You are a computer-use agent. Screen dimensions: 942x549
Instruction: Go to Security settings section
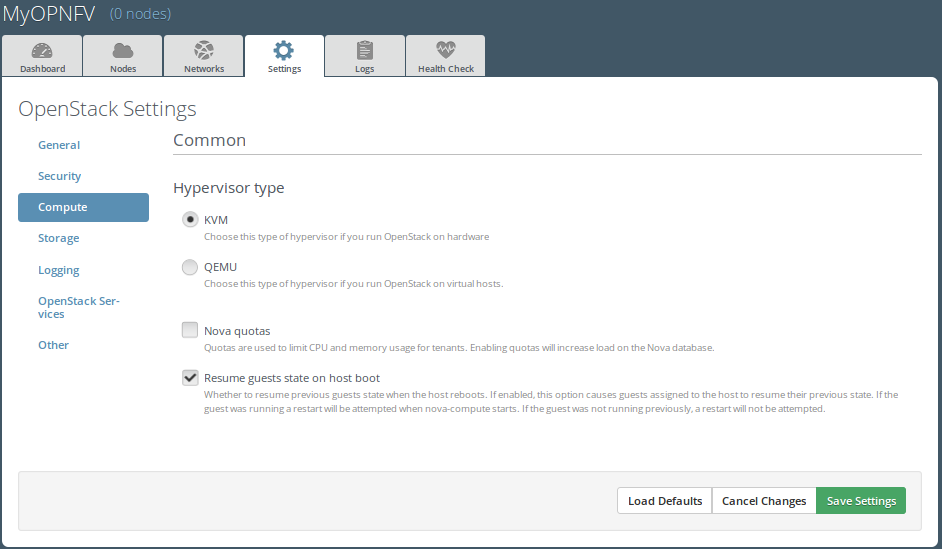[60, 176]
